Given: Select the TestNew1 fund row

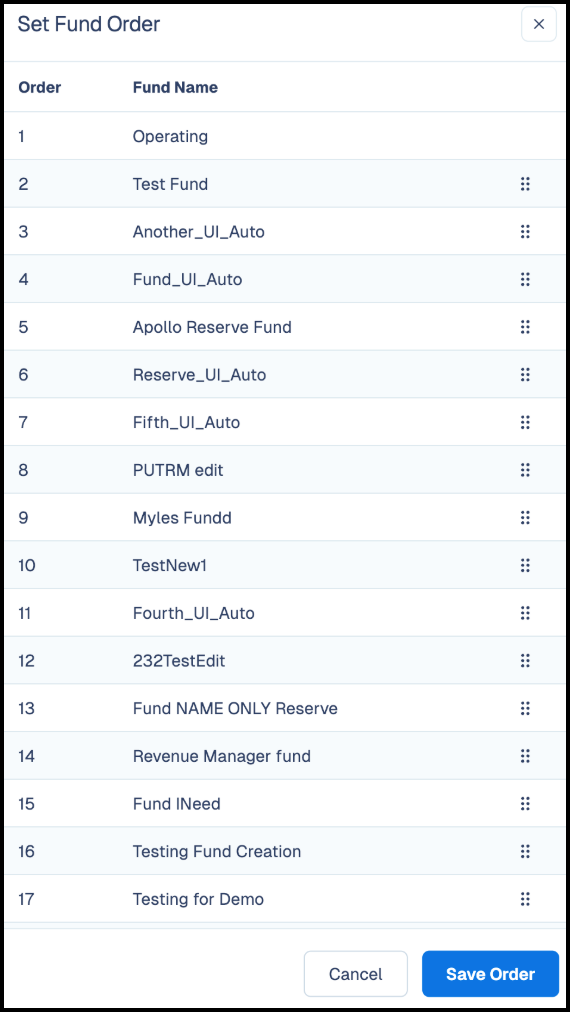Looking at the screenshot, I should pos(285,565).
